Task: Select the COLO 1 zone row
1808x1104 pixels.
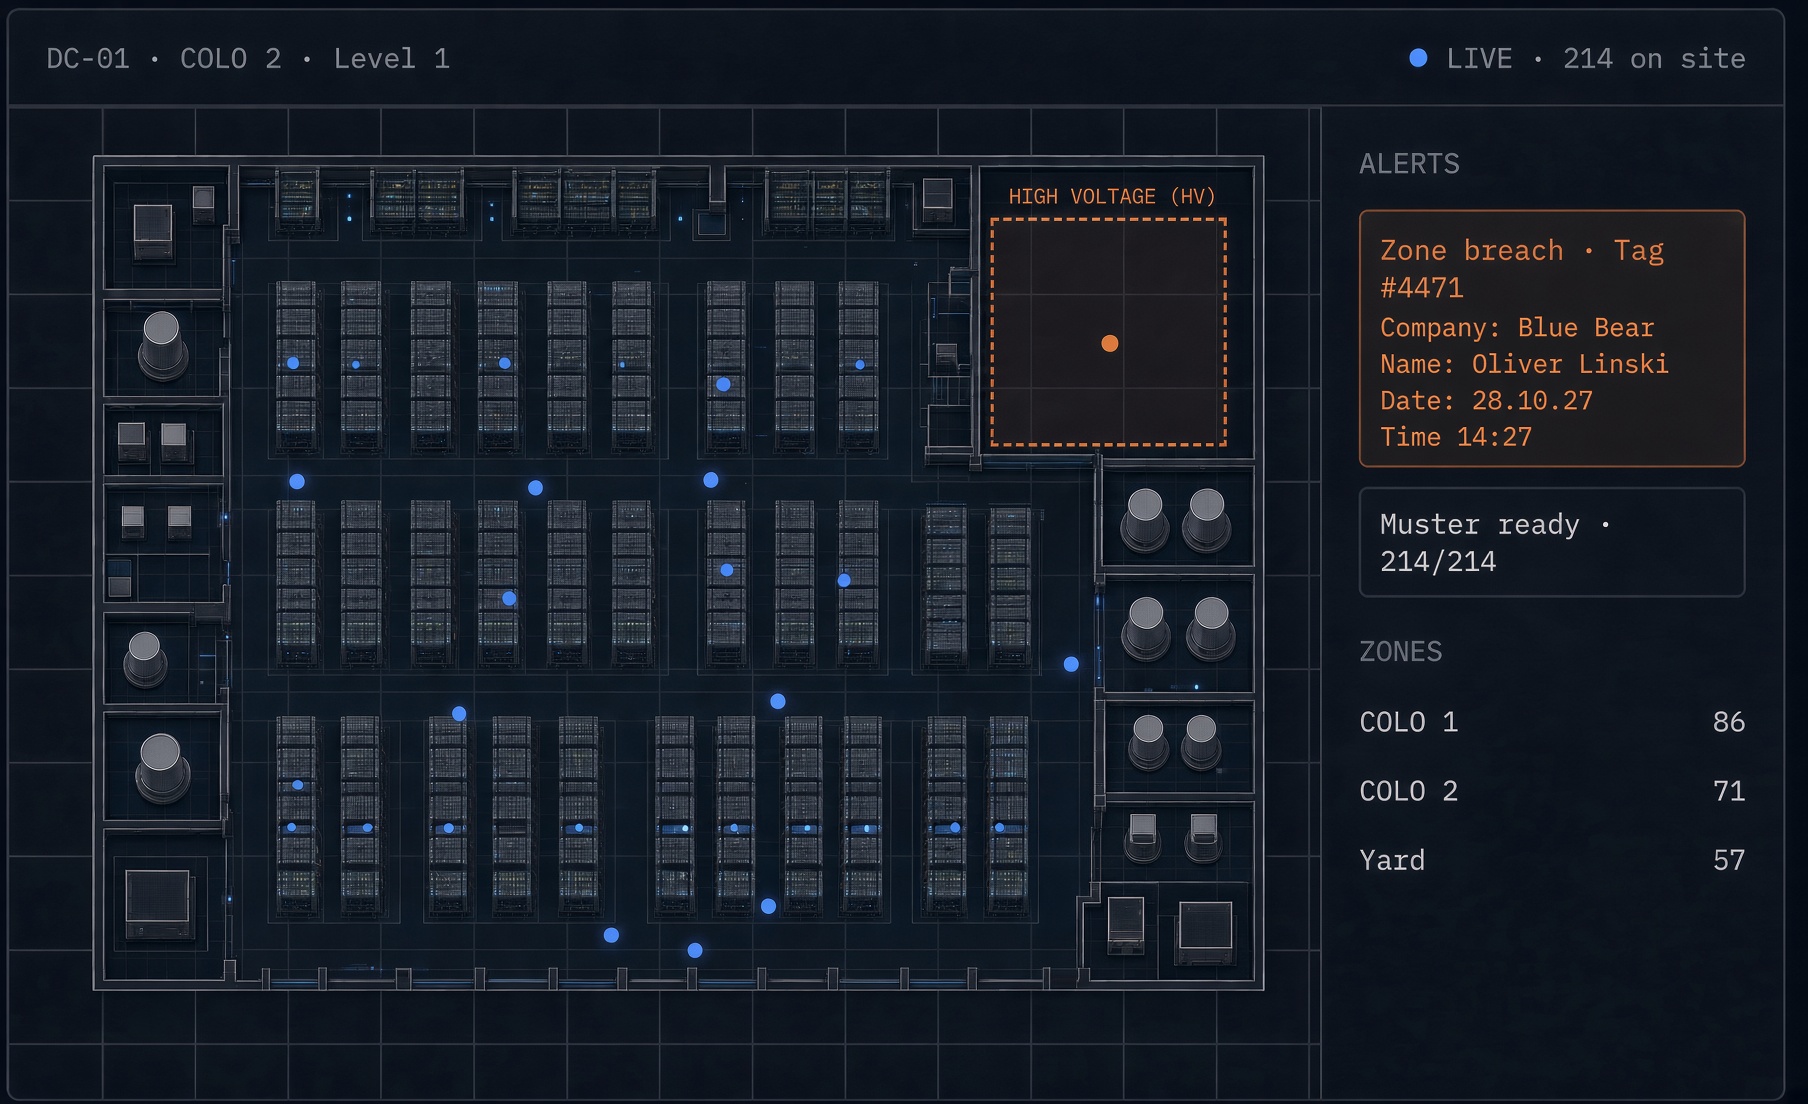Action: (x=1552, y=722)
